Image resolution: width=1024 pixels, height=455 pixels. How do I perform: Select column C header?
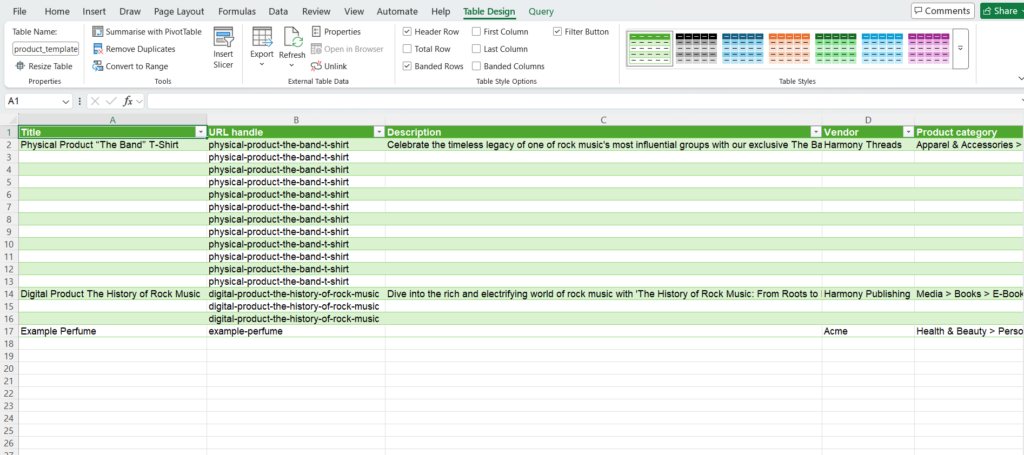(603, 119)
